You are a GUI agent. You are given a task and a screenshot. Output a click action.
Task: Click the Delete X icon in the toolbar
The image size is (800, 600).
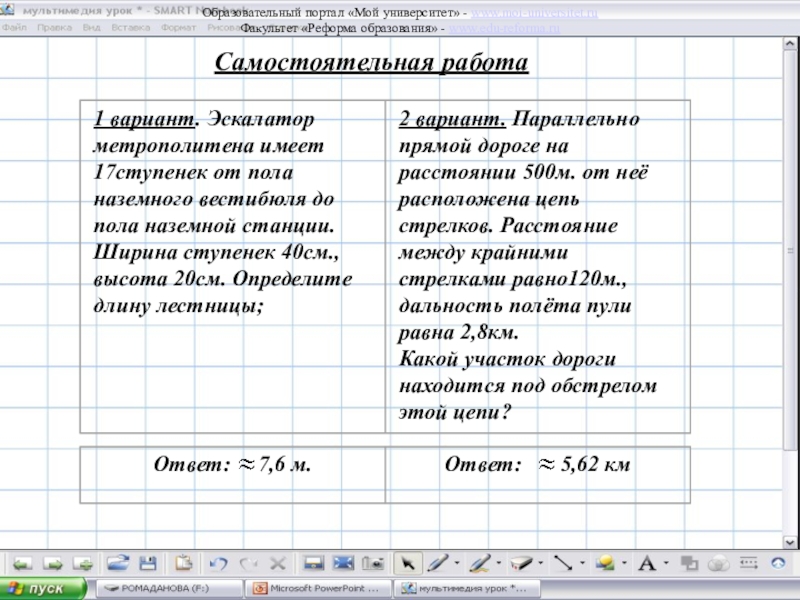tap(278, 563)
